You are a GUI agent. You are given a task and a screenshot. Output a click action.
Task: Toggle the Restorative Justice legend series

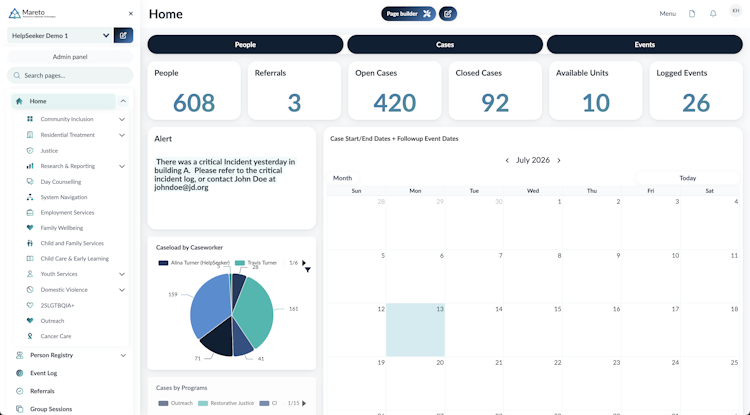(x=226, y=404)
